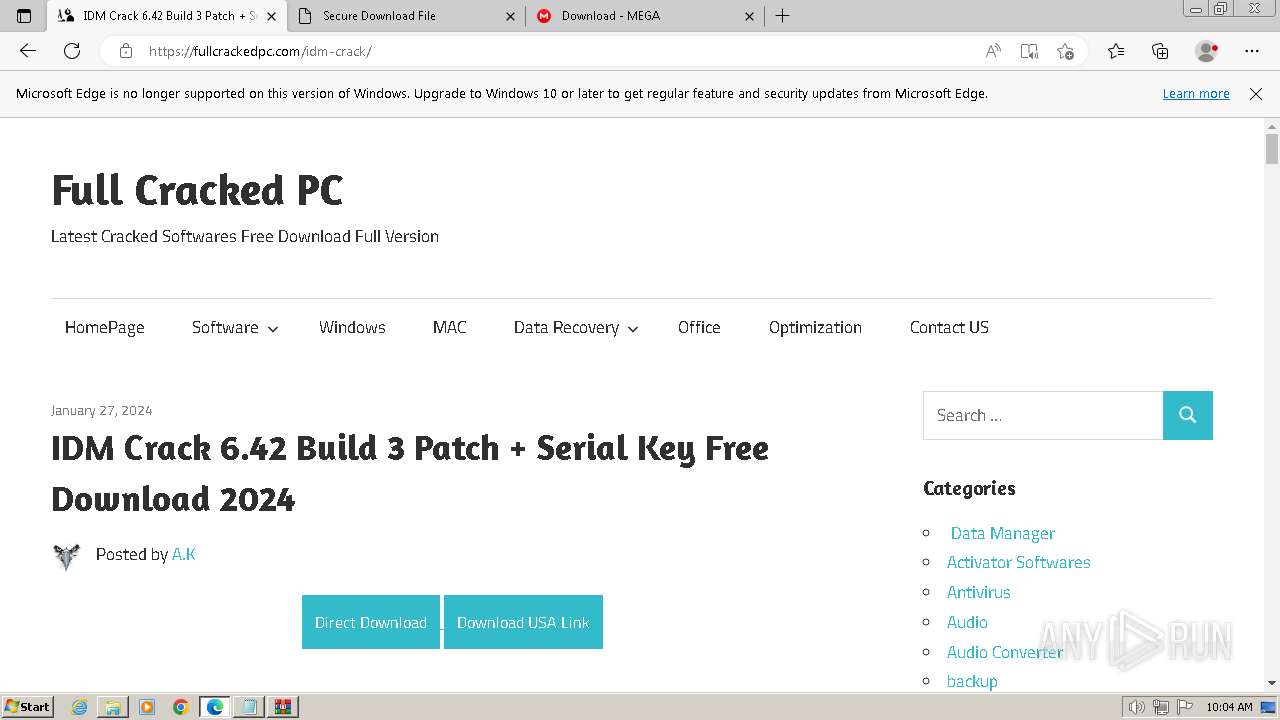Open the Data Manager category

1002,533
